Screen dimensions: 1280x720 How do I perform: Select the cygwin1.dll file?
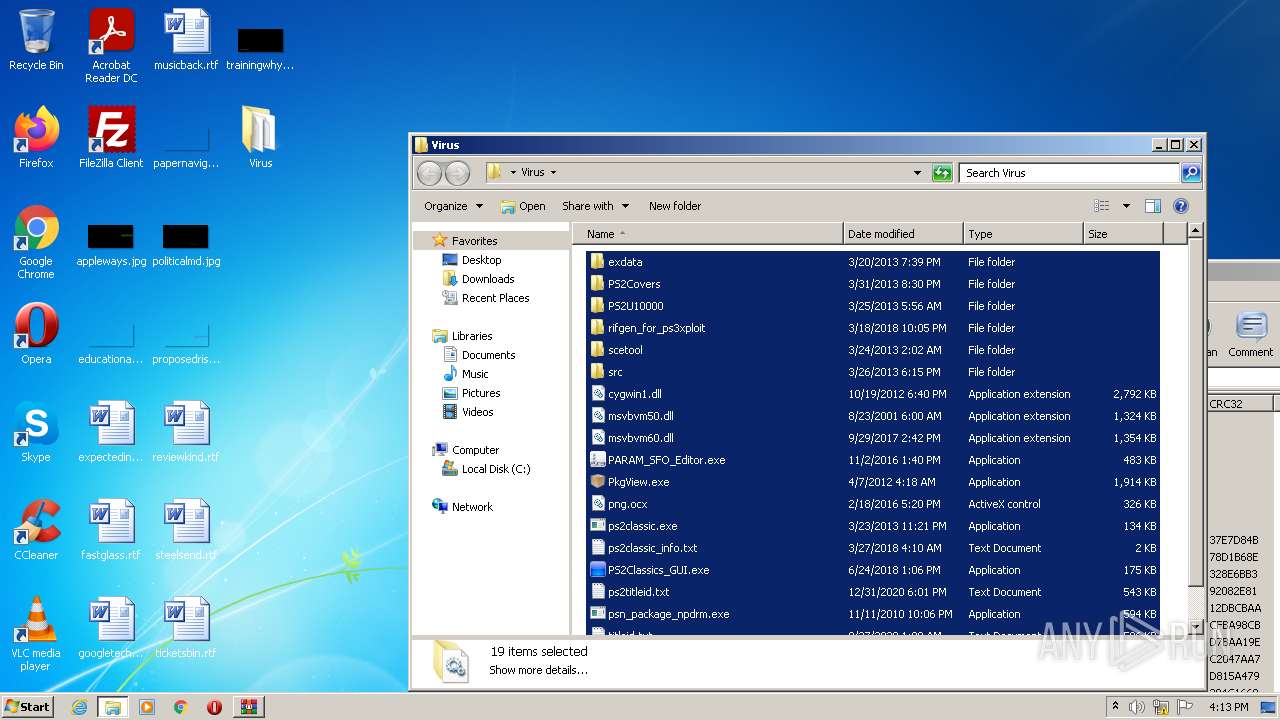tap(872, 394)
